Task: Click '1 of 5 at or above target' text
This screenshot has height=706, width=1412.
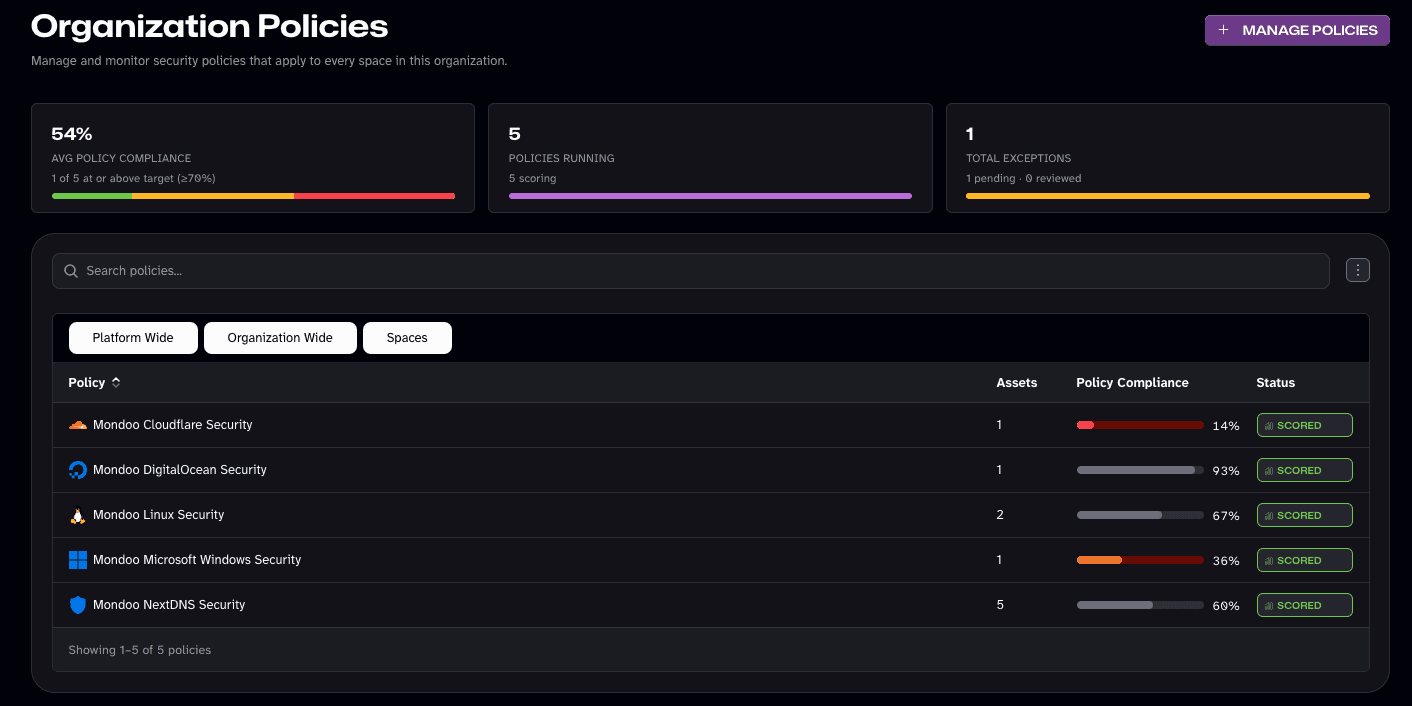Action: click(134, 179)
